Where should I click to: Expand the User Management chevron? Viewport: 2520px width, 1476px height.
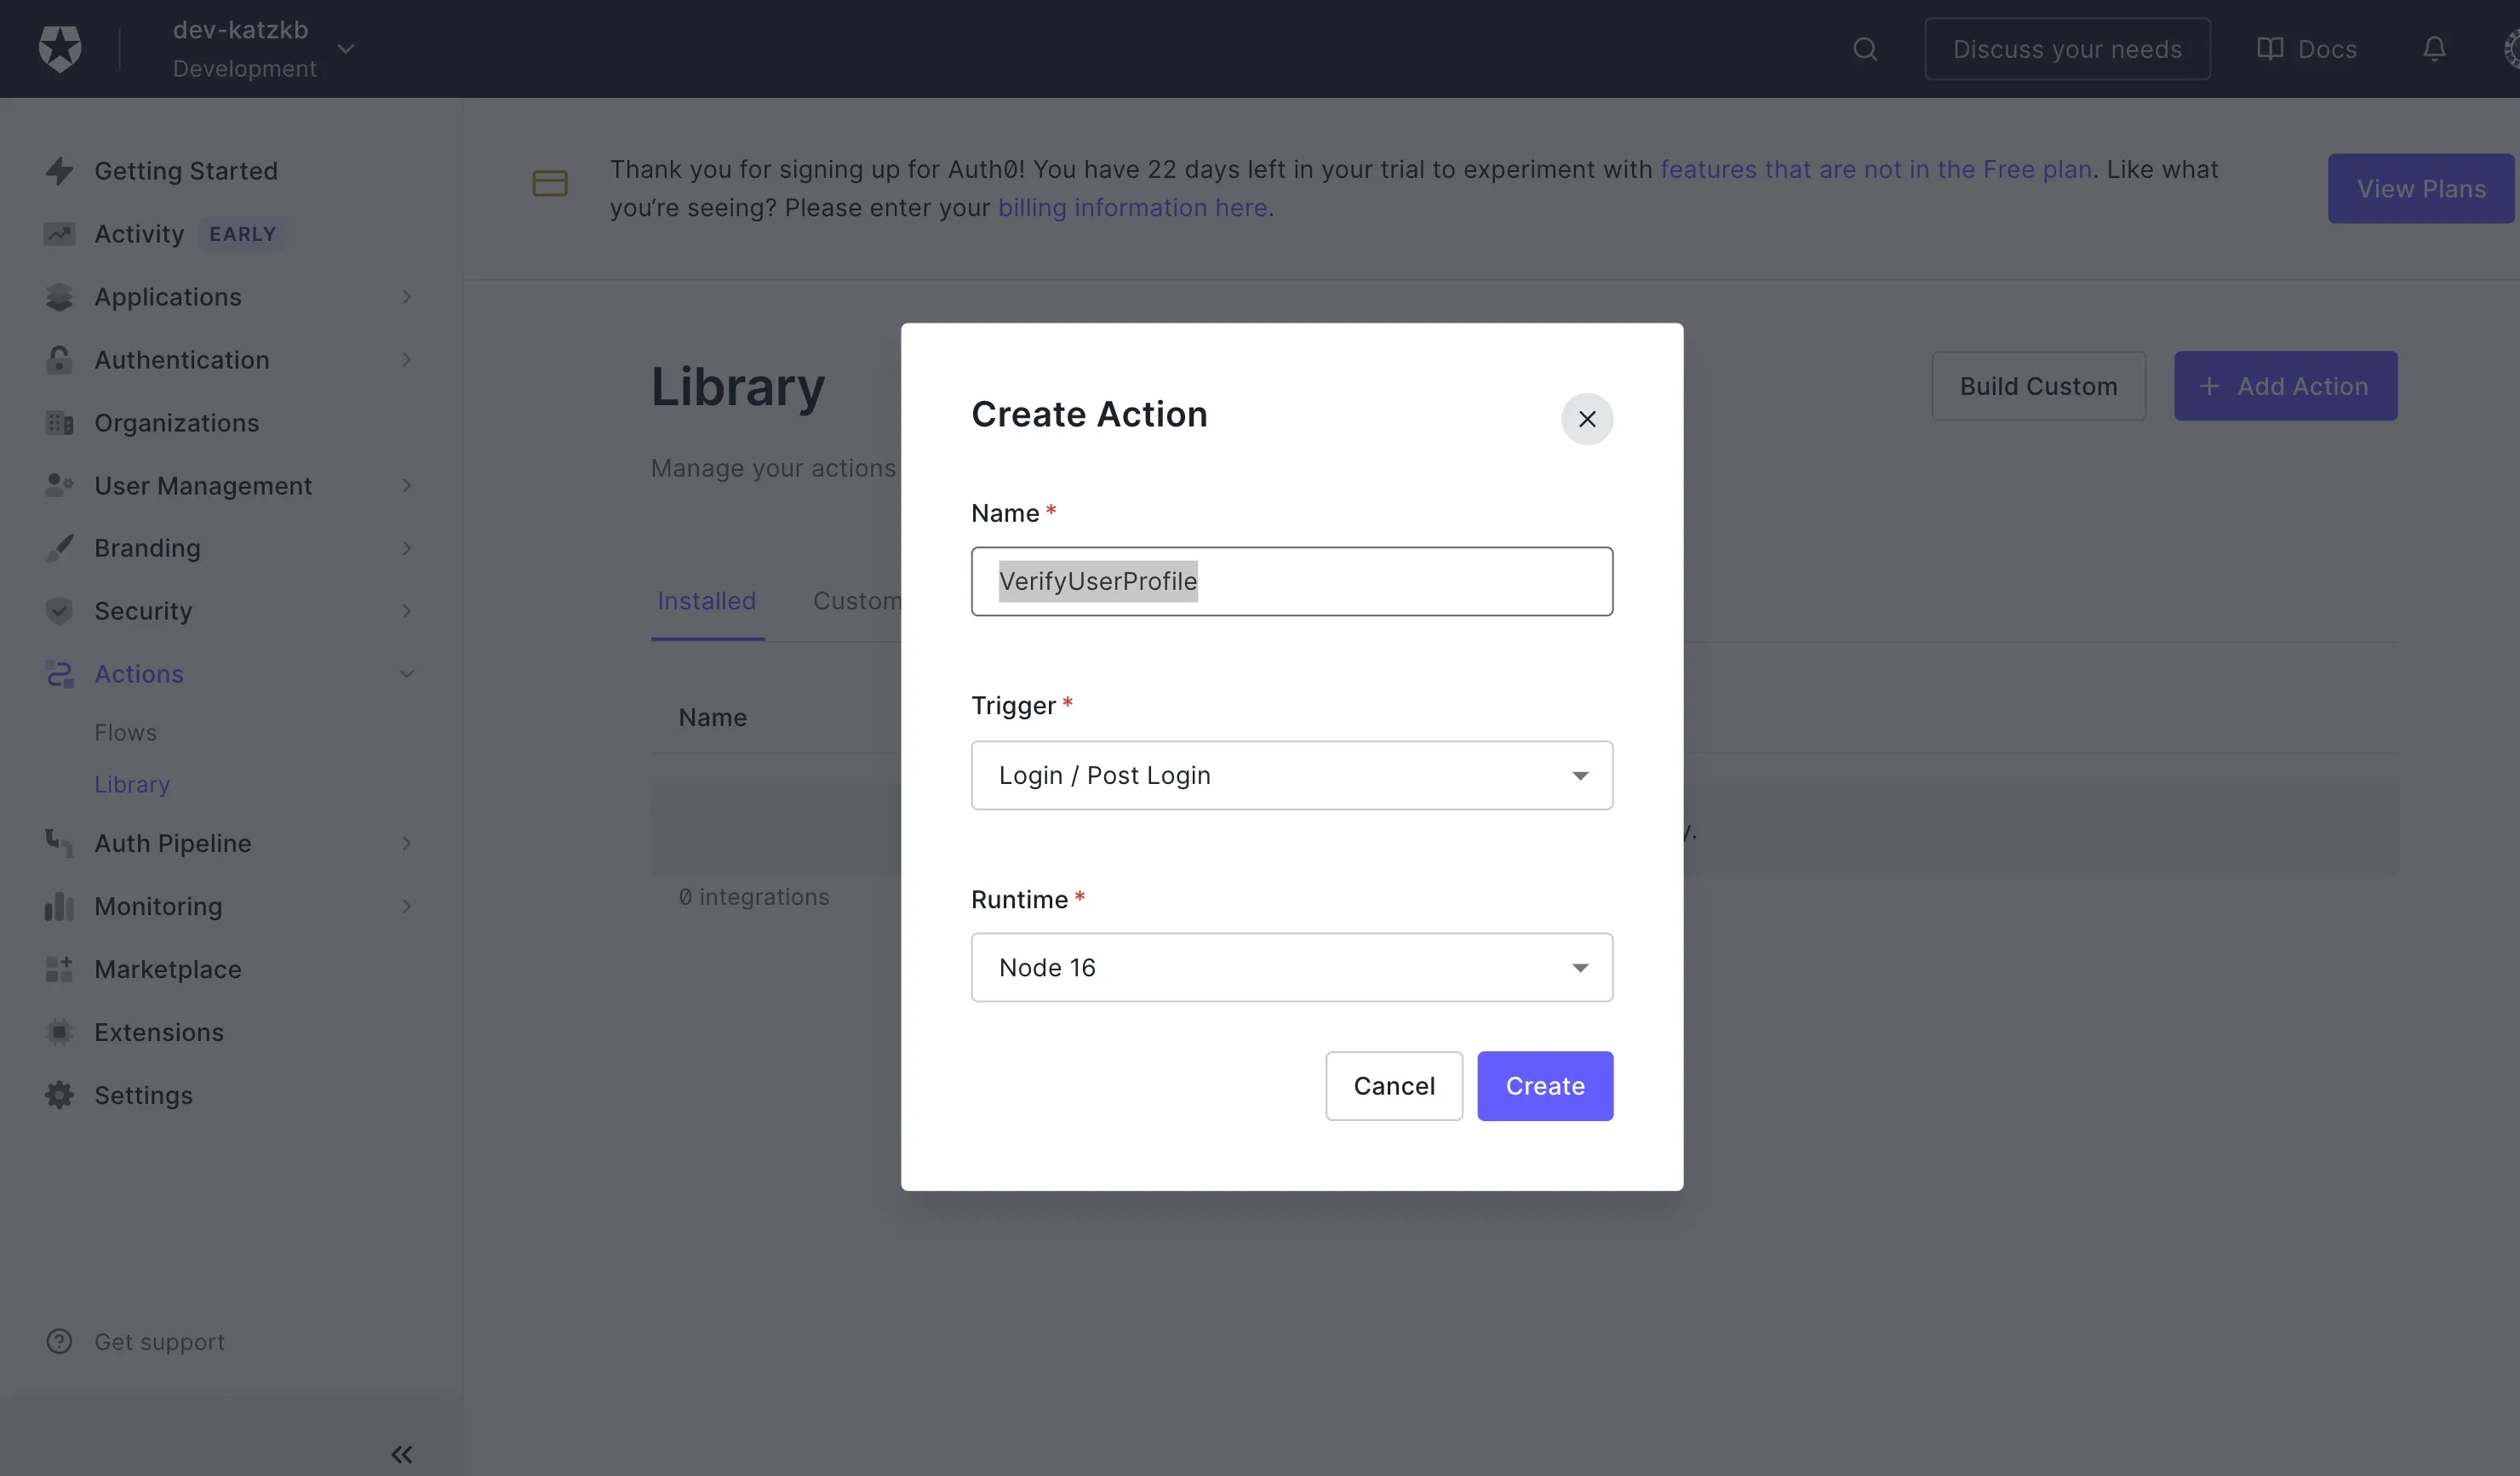click(x=406, y=486)
